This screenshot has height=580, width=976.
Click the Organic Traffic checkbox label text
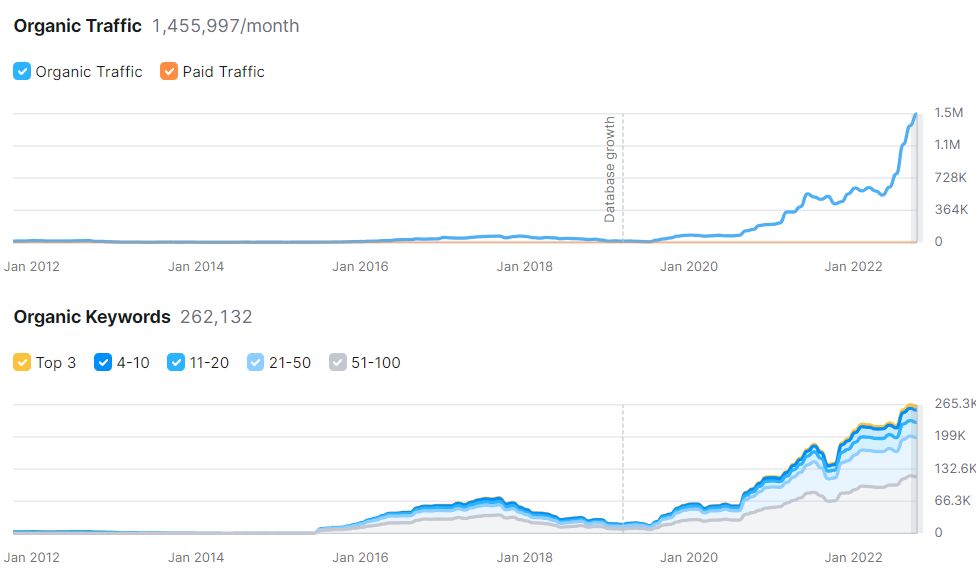point(89,72)
